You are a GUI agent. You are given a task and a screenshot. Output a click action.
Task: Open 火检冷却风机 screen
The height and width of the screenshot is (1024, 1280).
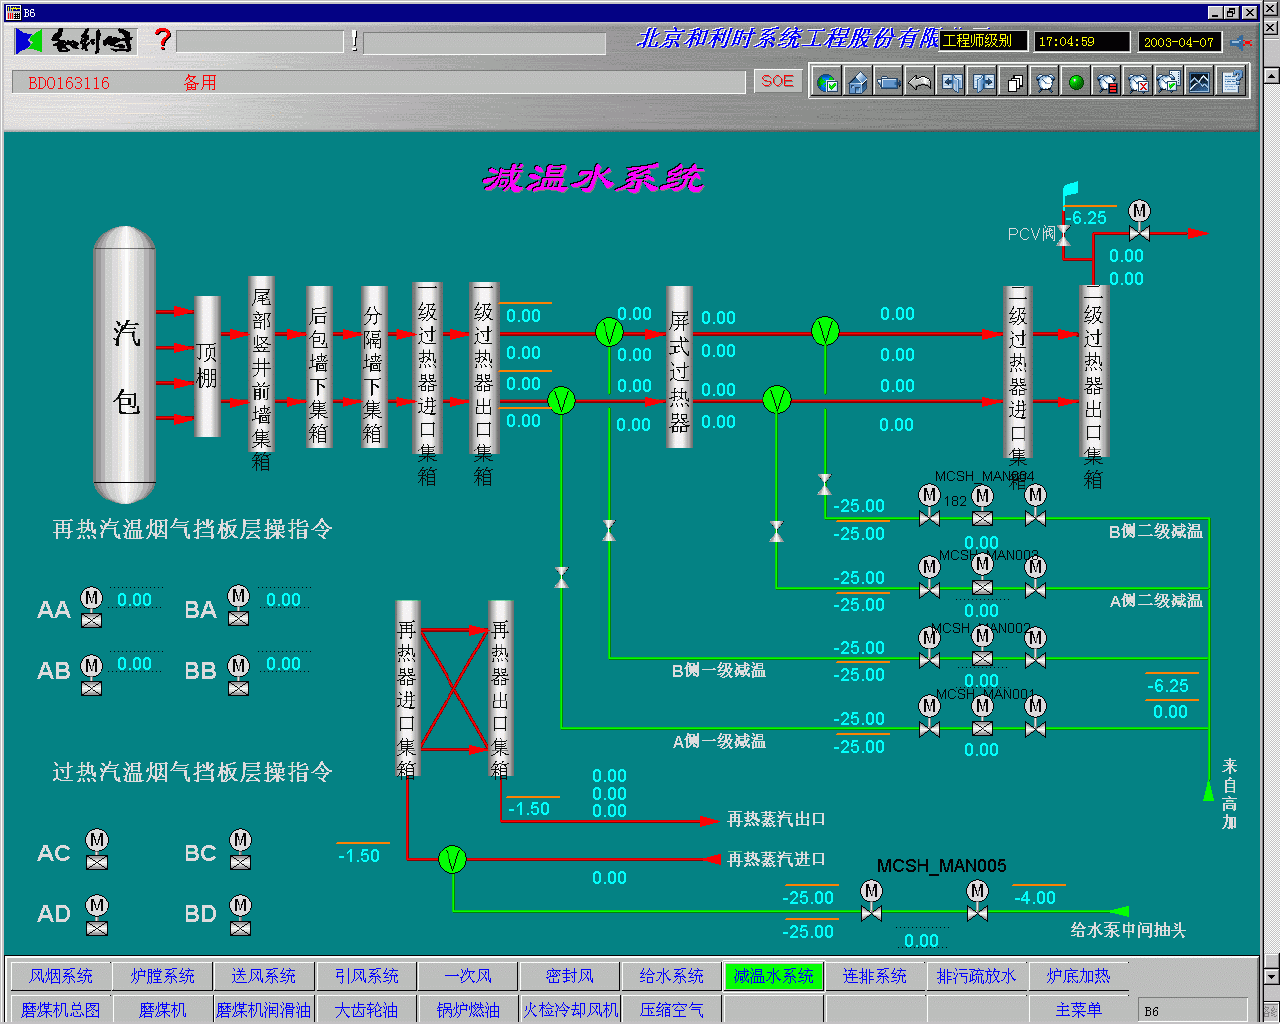coord(570,1010)
